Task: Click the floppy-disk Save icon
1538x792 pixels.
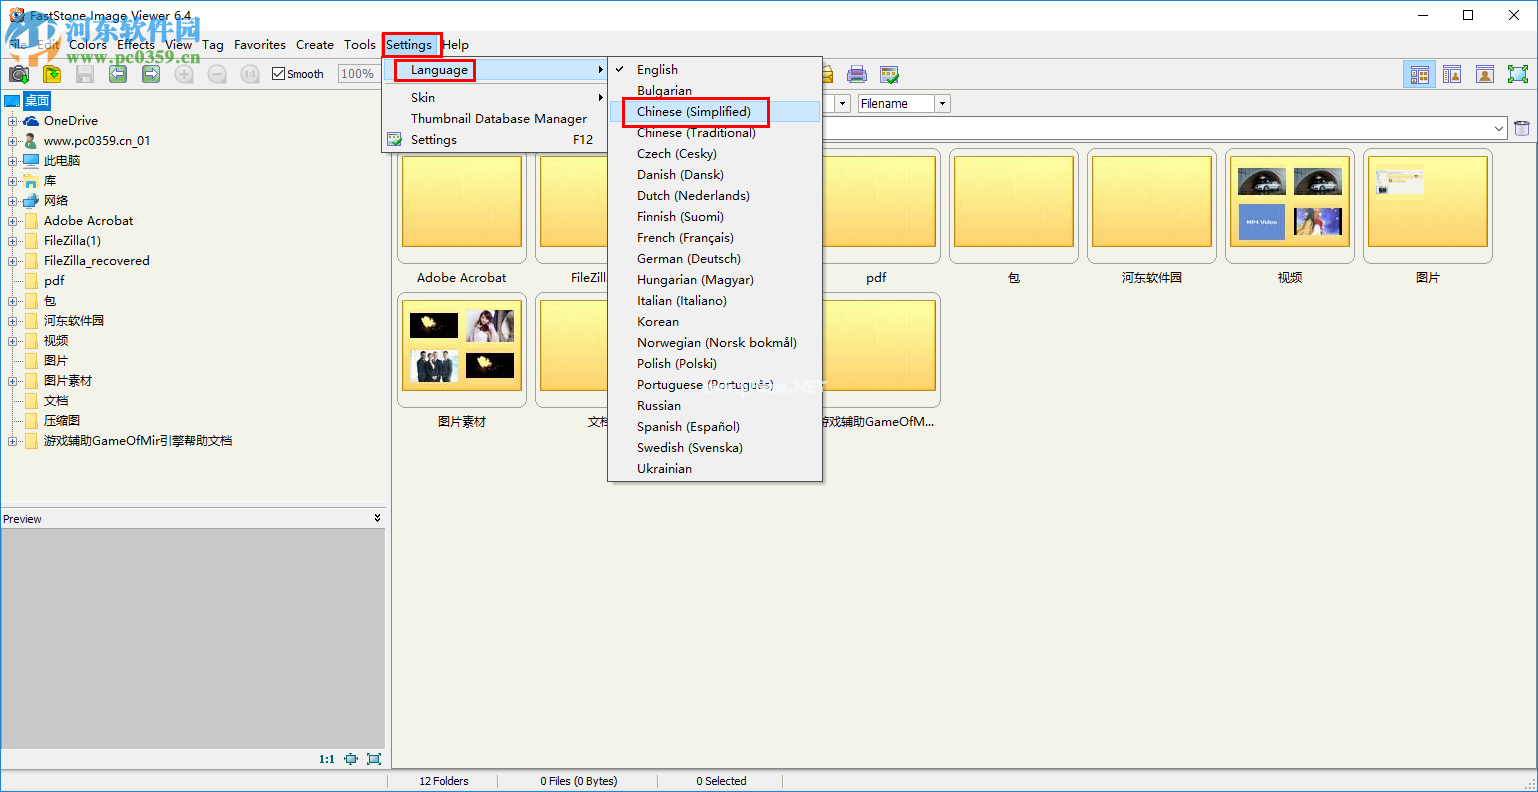Action: pos(85,74)
